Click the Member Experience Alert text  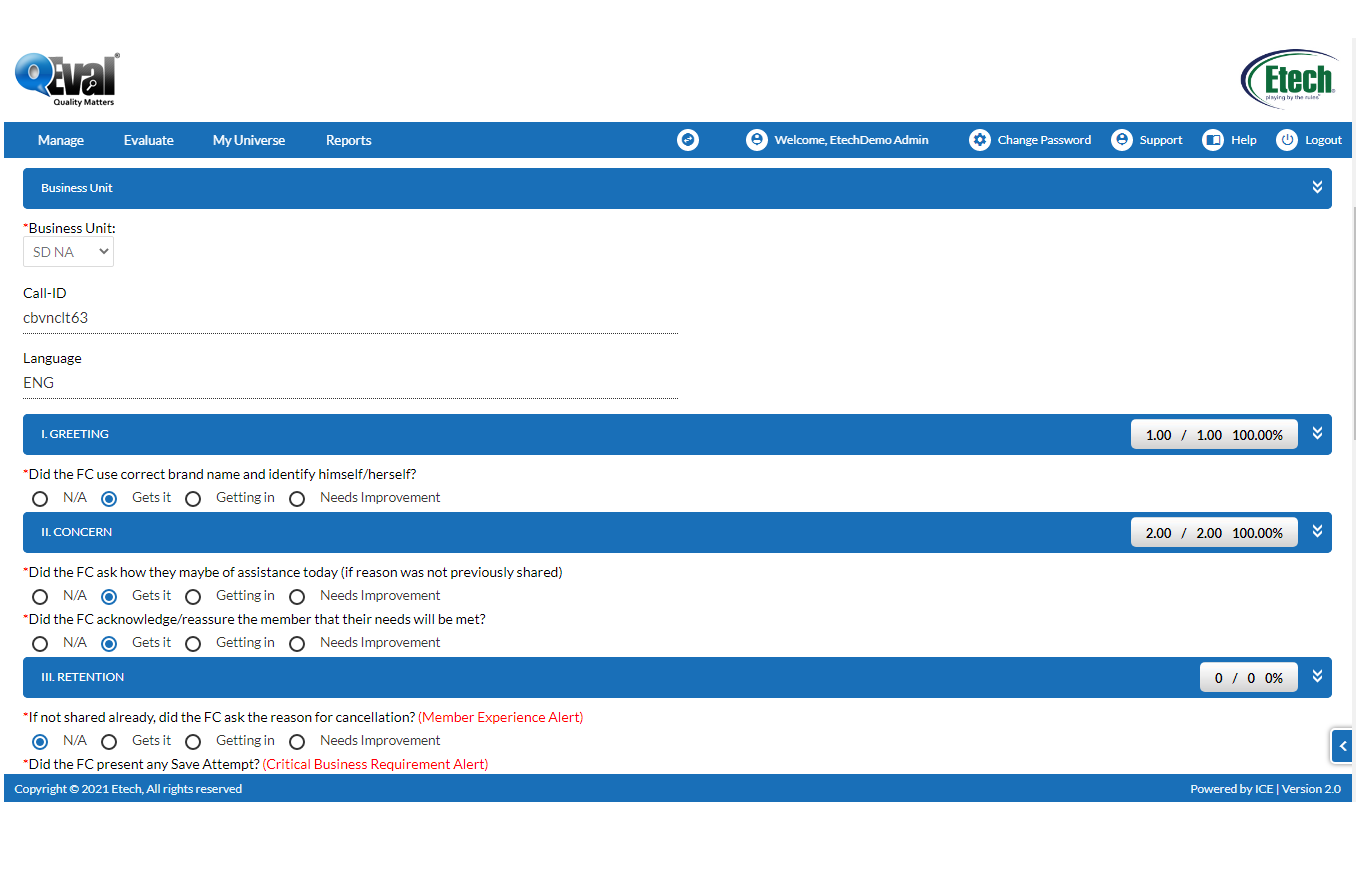click(501, 717)
